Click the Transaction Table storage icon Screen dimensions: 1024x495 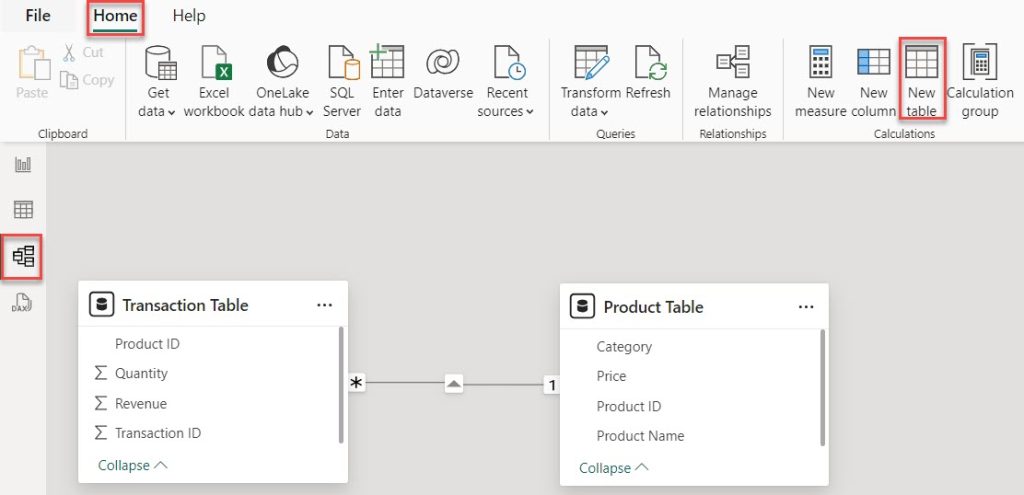click(101, 305)
